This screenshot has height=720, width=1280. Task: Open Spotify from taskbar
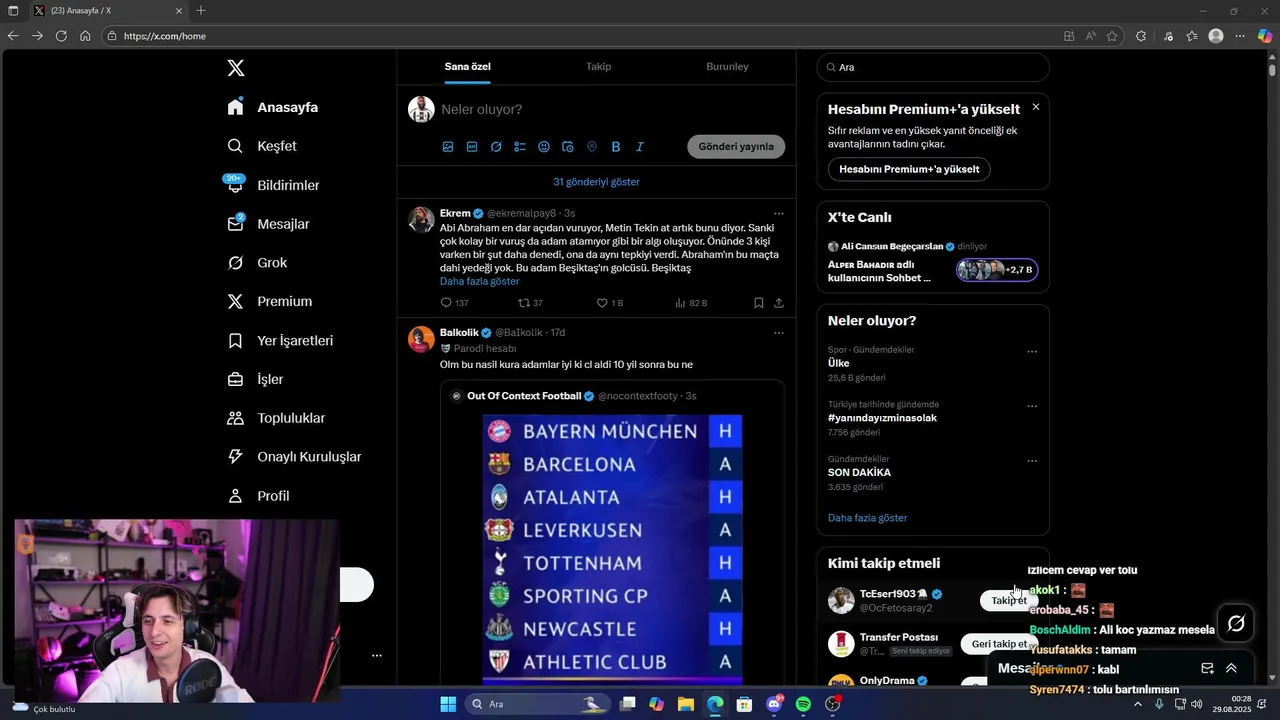[803, 704]
